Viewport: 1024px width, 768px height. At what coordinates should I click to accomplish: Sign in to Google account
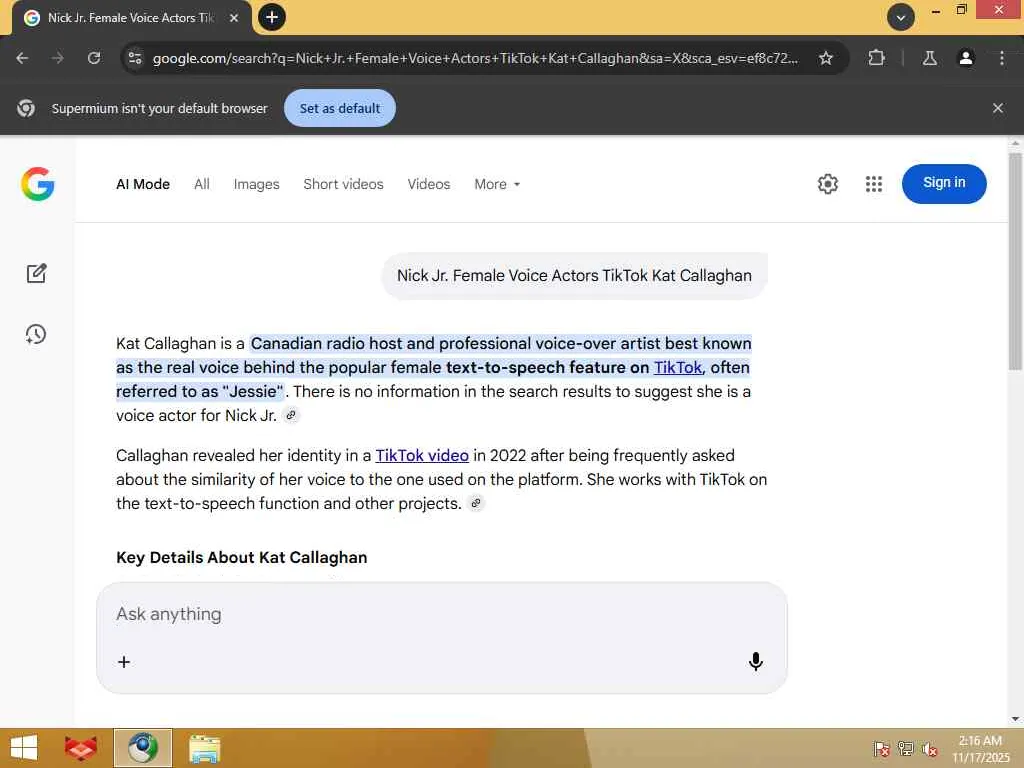(944, 184)
